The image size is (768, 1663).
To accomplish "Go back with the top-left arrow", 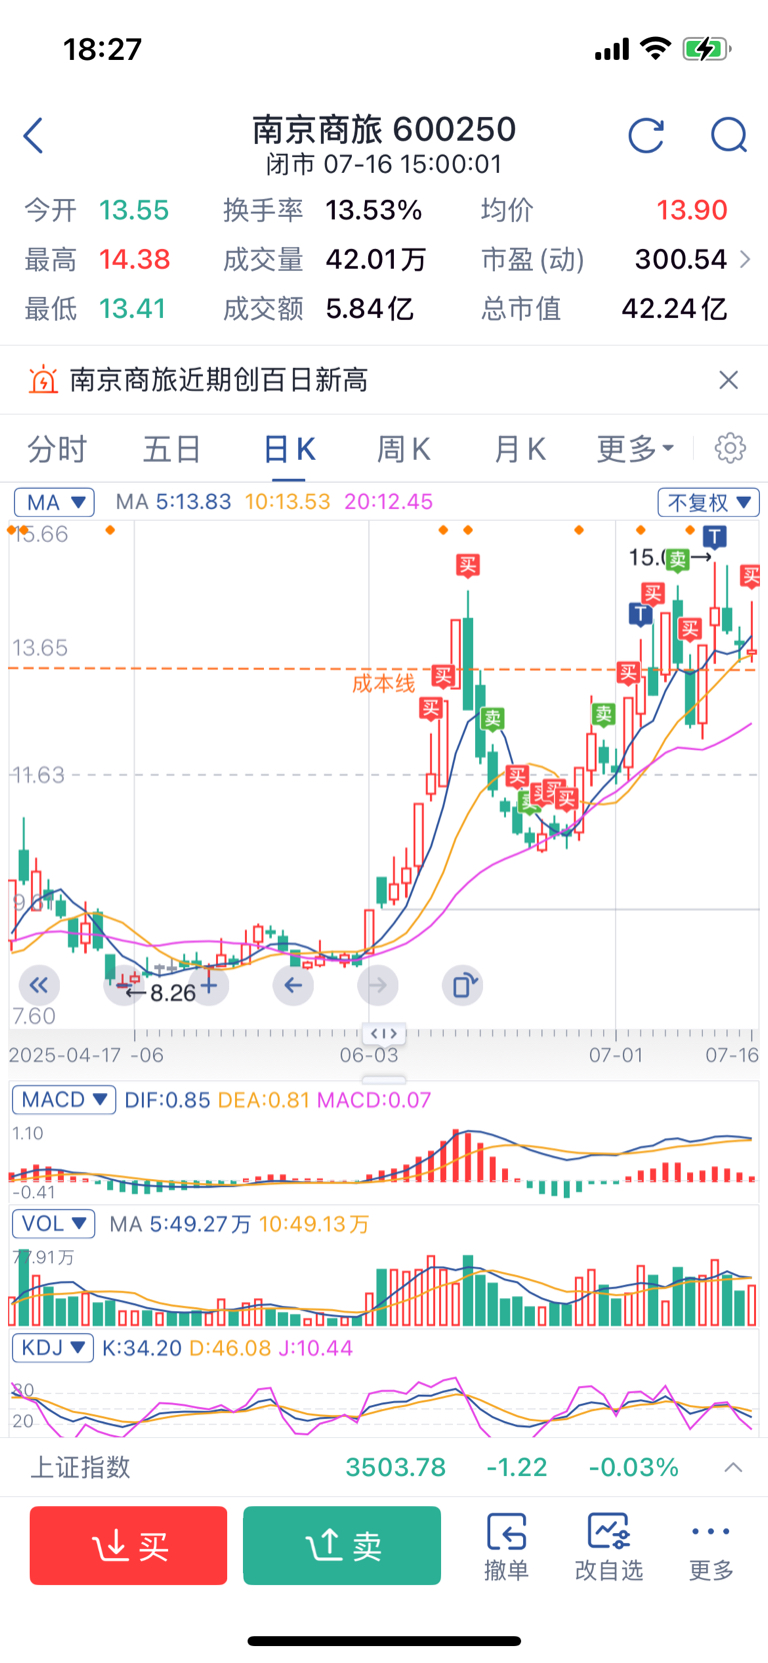I will [x=34, y=135].
